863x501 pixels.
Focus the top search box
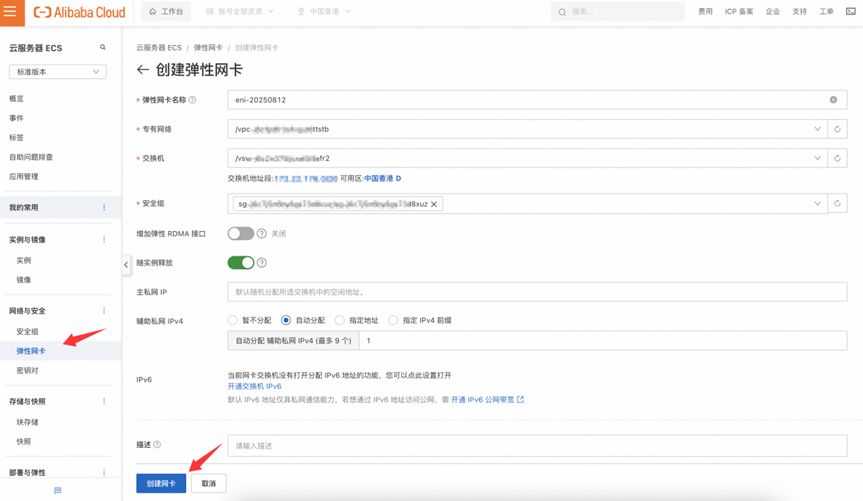(x=618, y=12)
